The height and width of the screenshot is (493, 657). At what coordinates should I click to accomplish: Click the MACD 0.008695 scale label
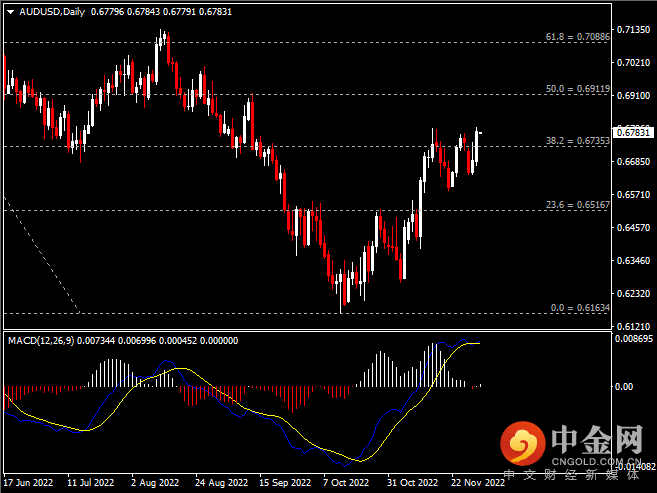click(634, 341)
